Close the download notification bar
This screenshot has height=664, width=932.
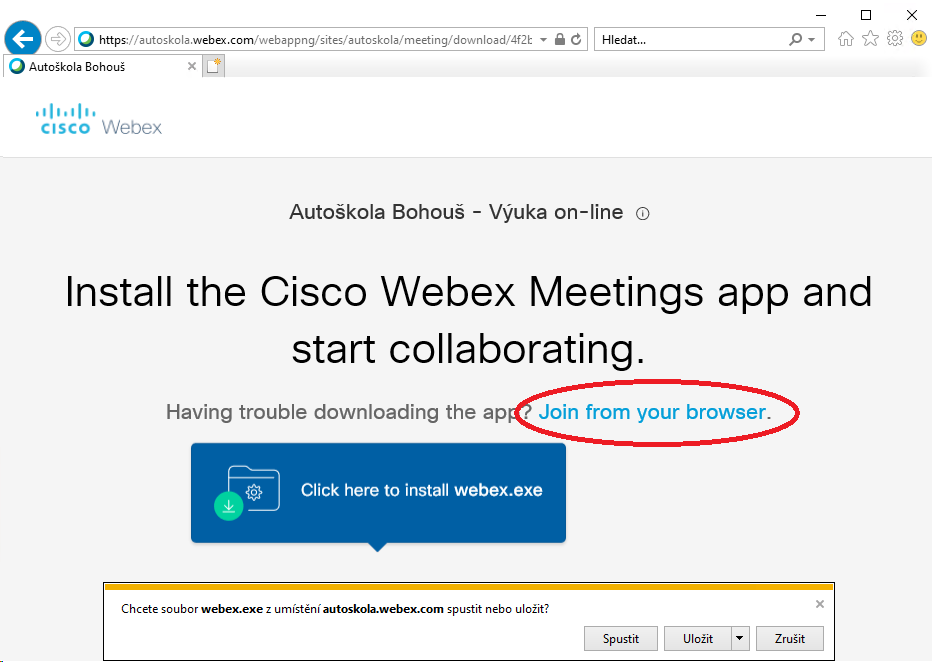point(820,605)
